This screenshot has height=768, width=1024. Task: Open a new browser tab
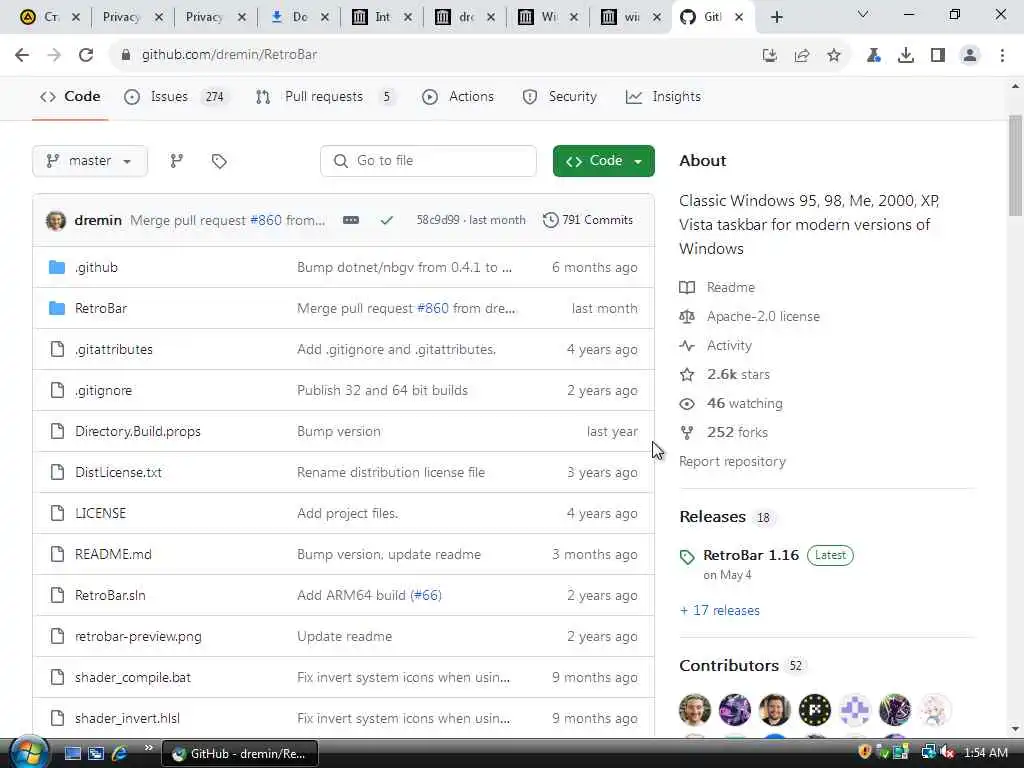click(776, 17)
